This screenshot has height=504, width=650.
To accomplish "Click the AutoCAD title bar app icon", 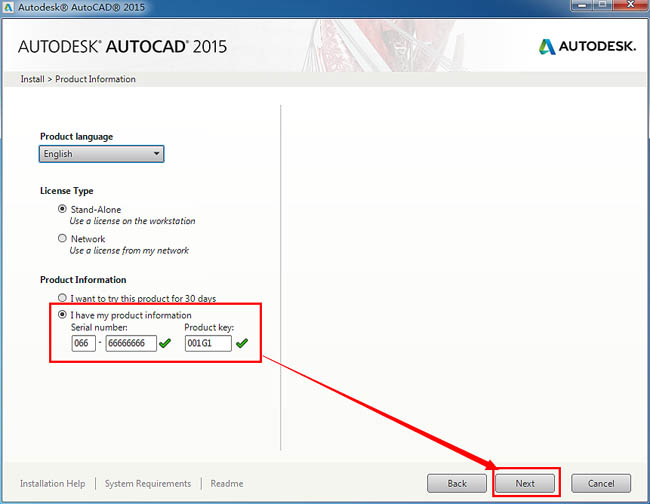I will (x=8, y=7).
